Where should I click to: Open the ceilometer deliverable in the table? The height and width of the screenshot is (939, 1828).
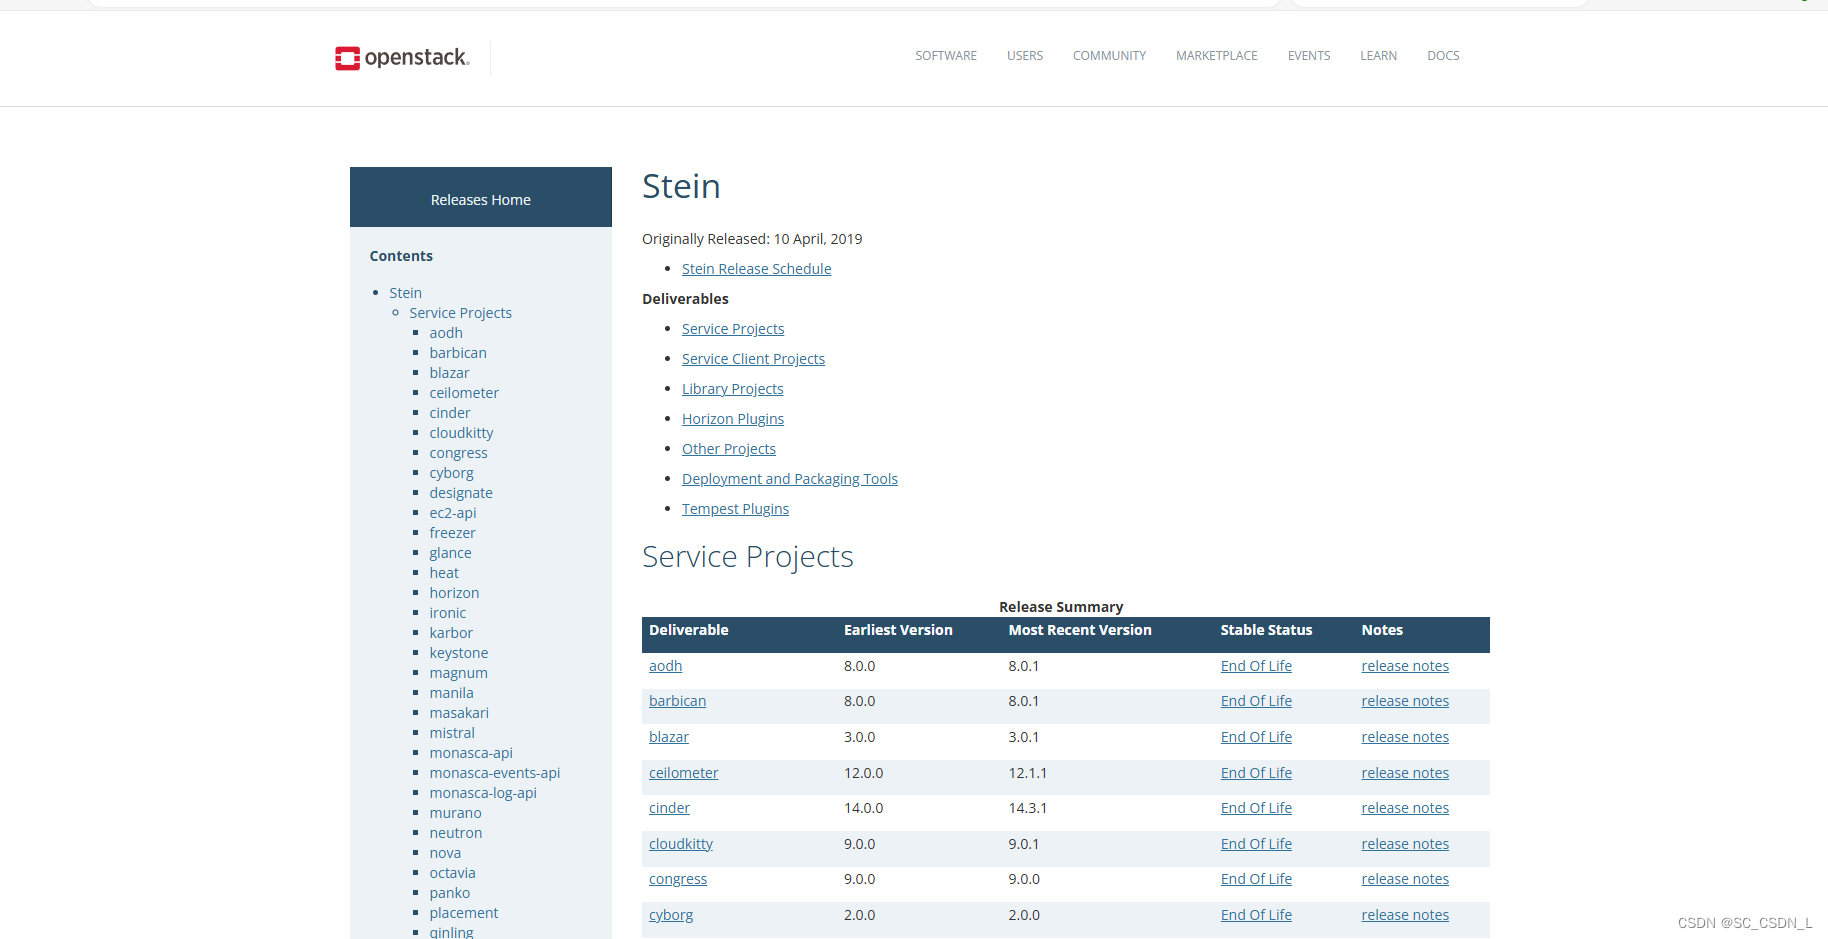683,773
